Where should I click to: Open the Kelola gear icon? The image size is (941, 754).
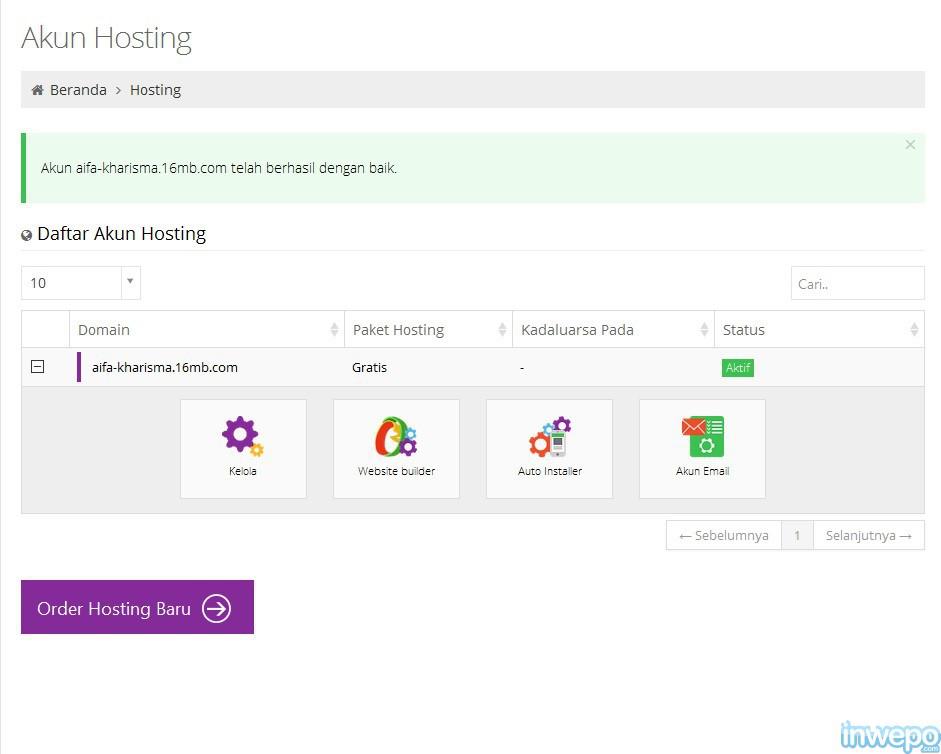point(242,438)
